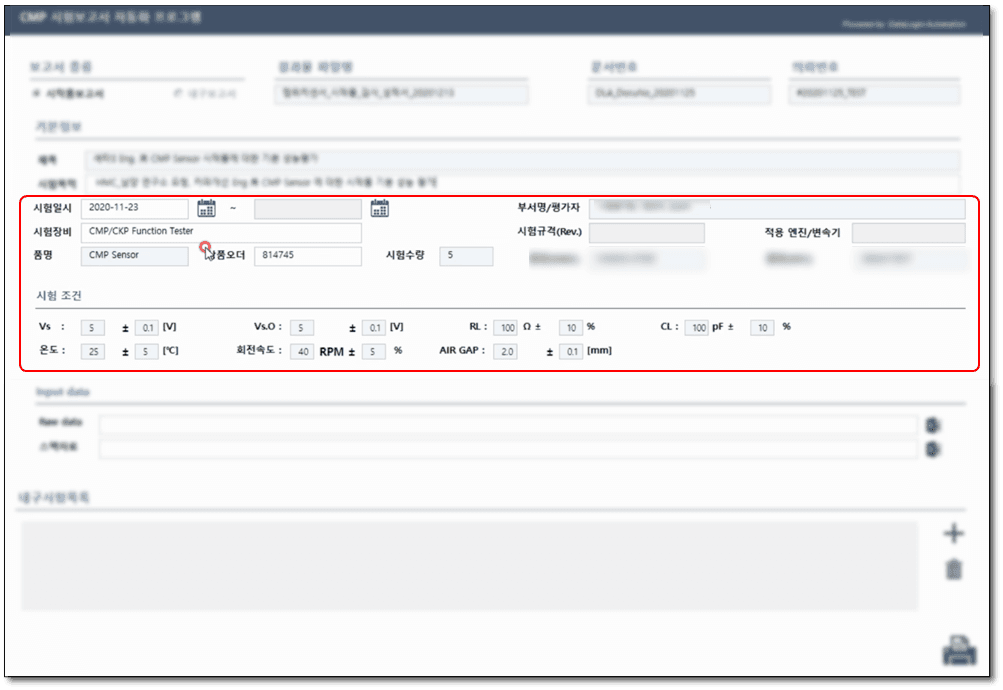1003x690 pixels.
Task: Edit the CL capacitance value 100
Action: 697,328
